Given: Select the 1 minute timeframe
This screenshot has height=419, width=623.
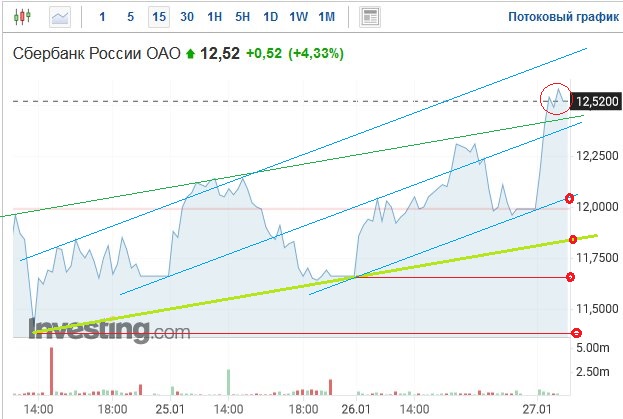Looking at the screenshot, I should pyautogui.click(x=102, y=17).
